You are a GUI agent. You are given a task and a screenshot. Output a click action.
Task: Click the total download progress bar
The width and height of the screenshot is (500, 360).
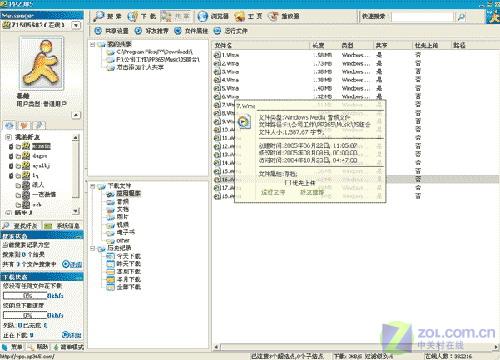25,315
